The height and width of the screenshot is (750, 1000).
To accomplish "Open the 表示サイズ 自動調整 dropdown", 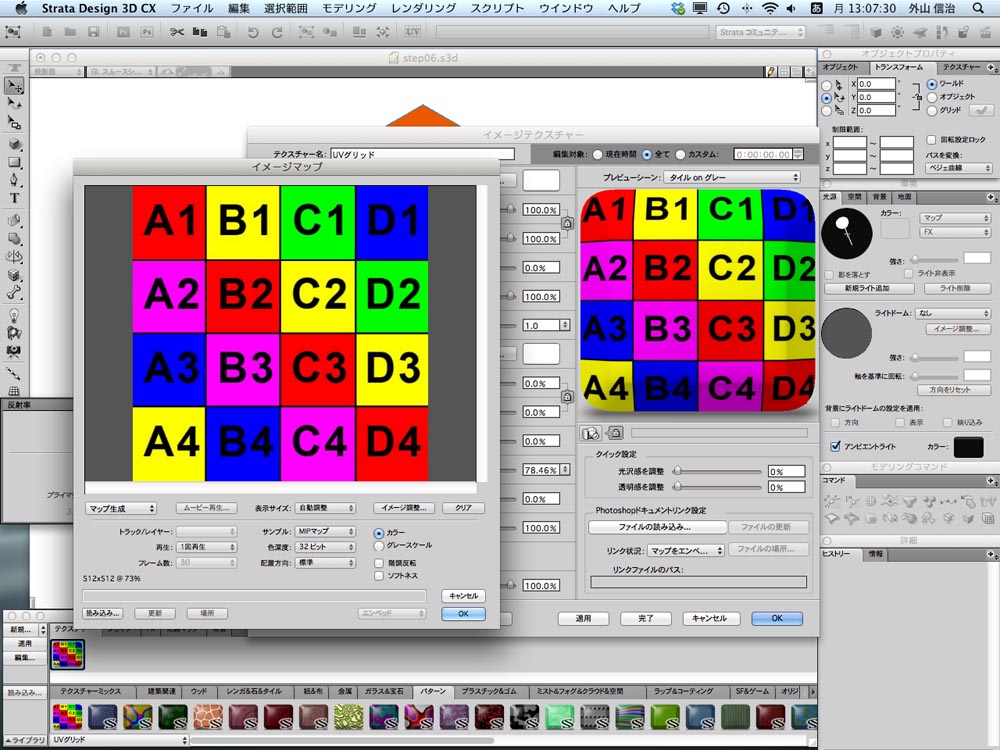I will 325,508.
